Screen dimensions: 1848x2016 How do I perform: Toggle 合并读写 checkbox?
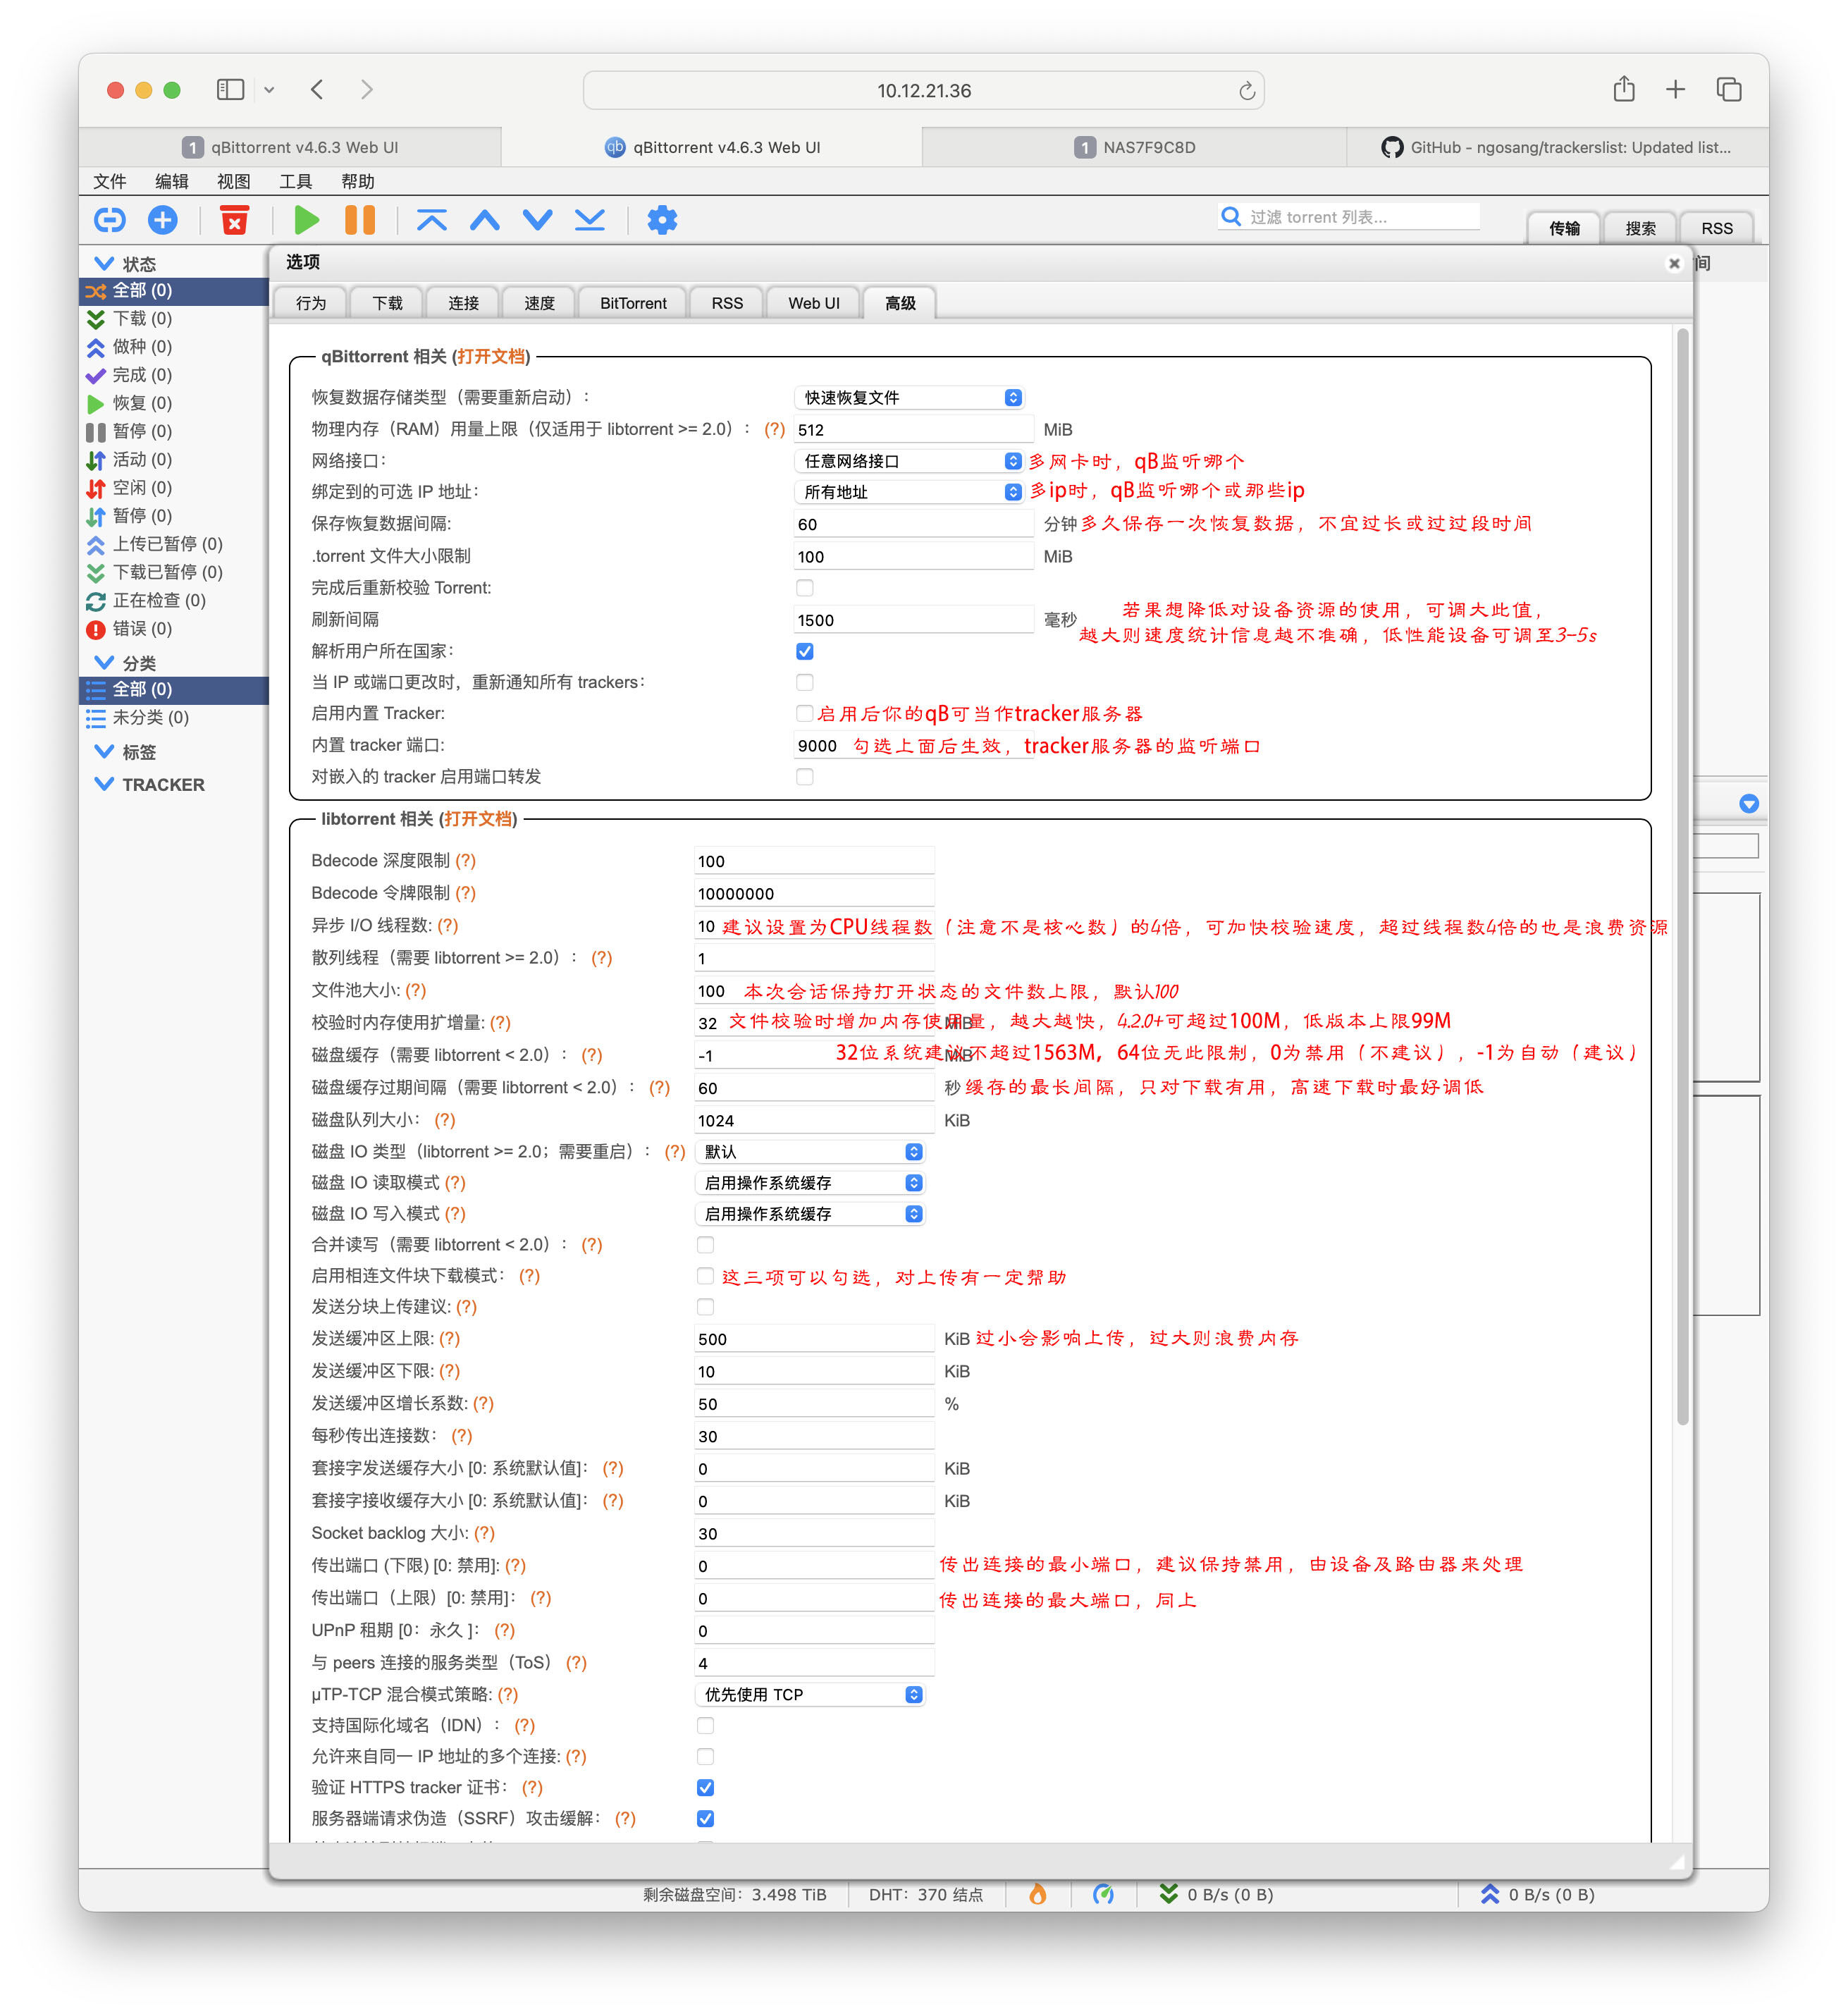706,1245
